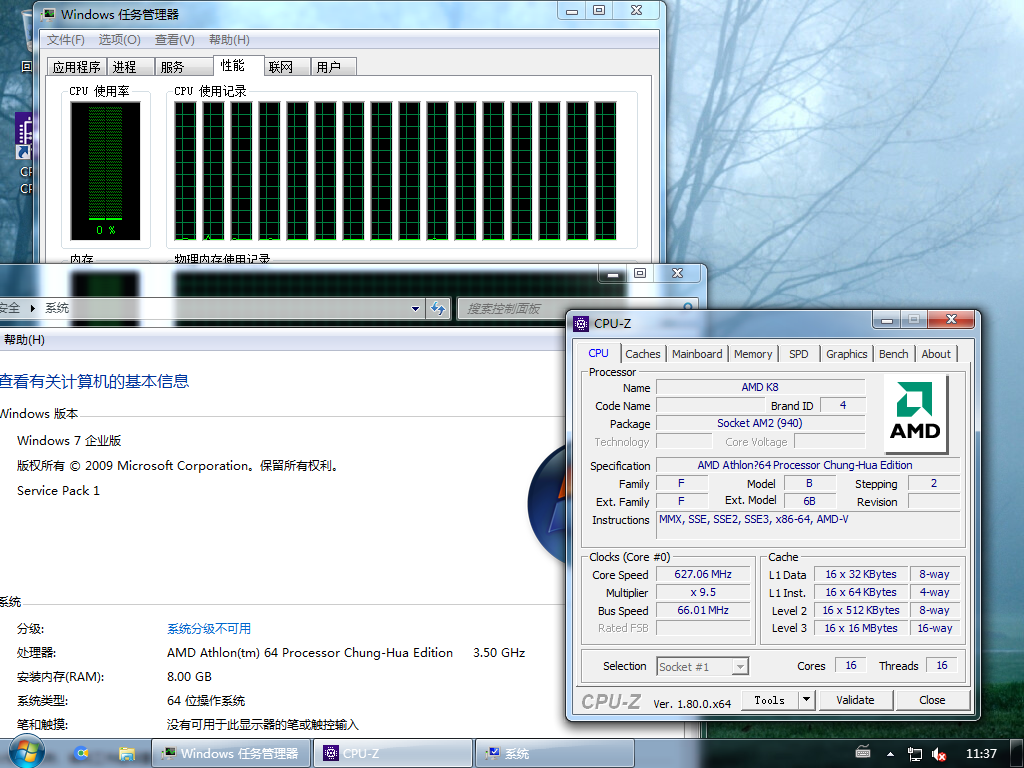The image size is (1024, 768).
Task: Click the Core Speed value 627.06 MHz
Action: click(x=703, y=574)
